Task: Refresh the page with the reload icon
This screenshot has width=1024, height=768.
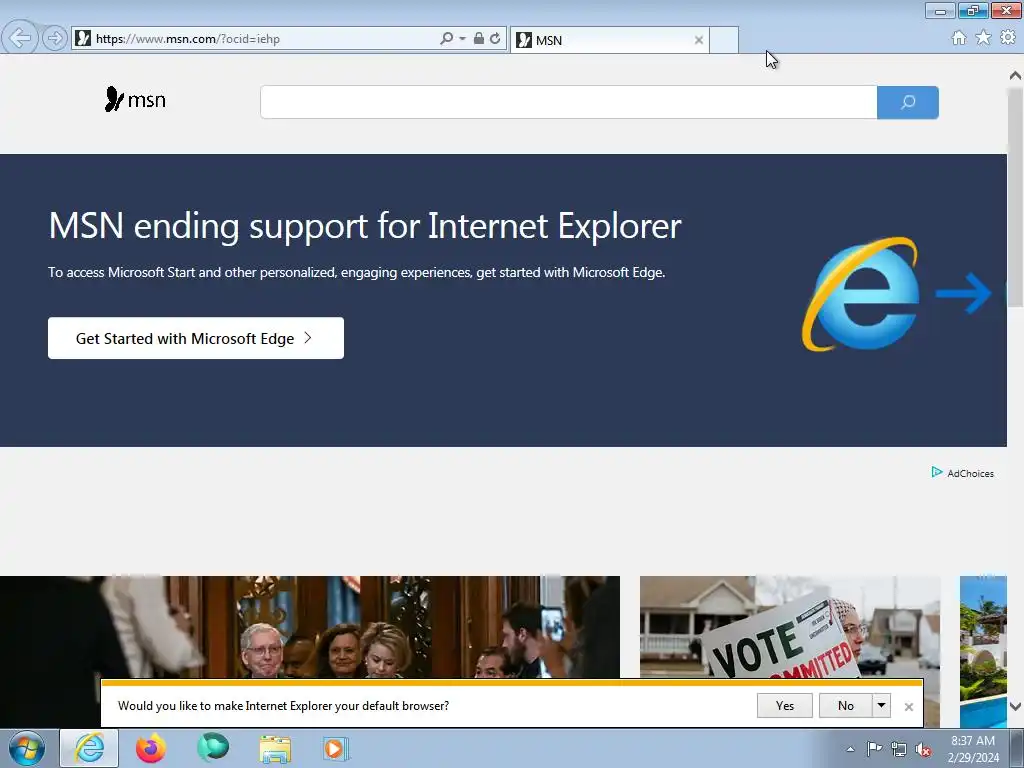Action: click(495, 39)
